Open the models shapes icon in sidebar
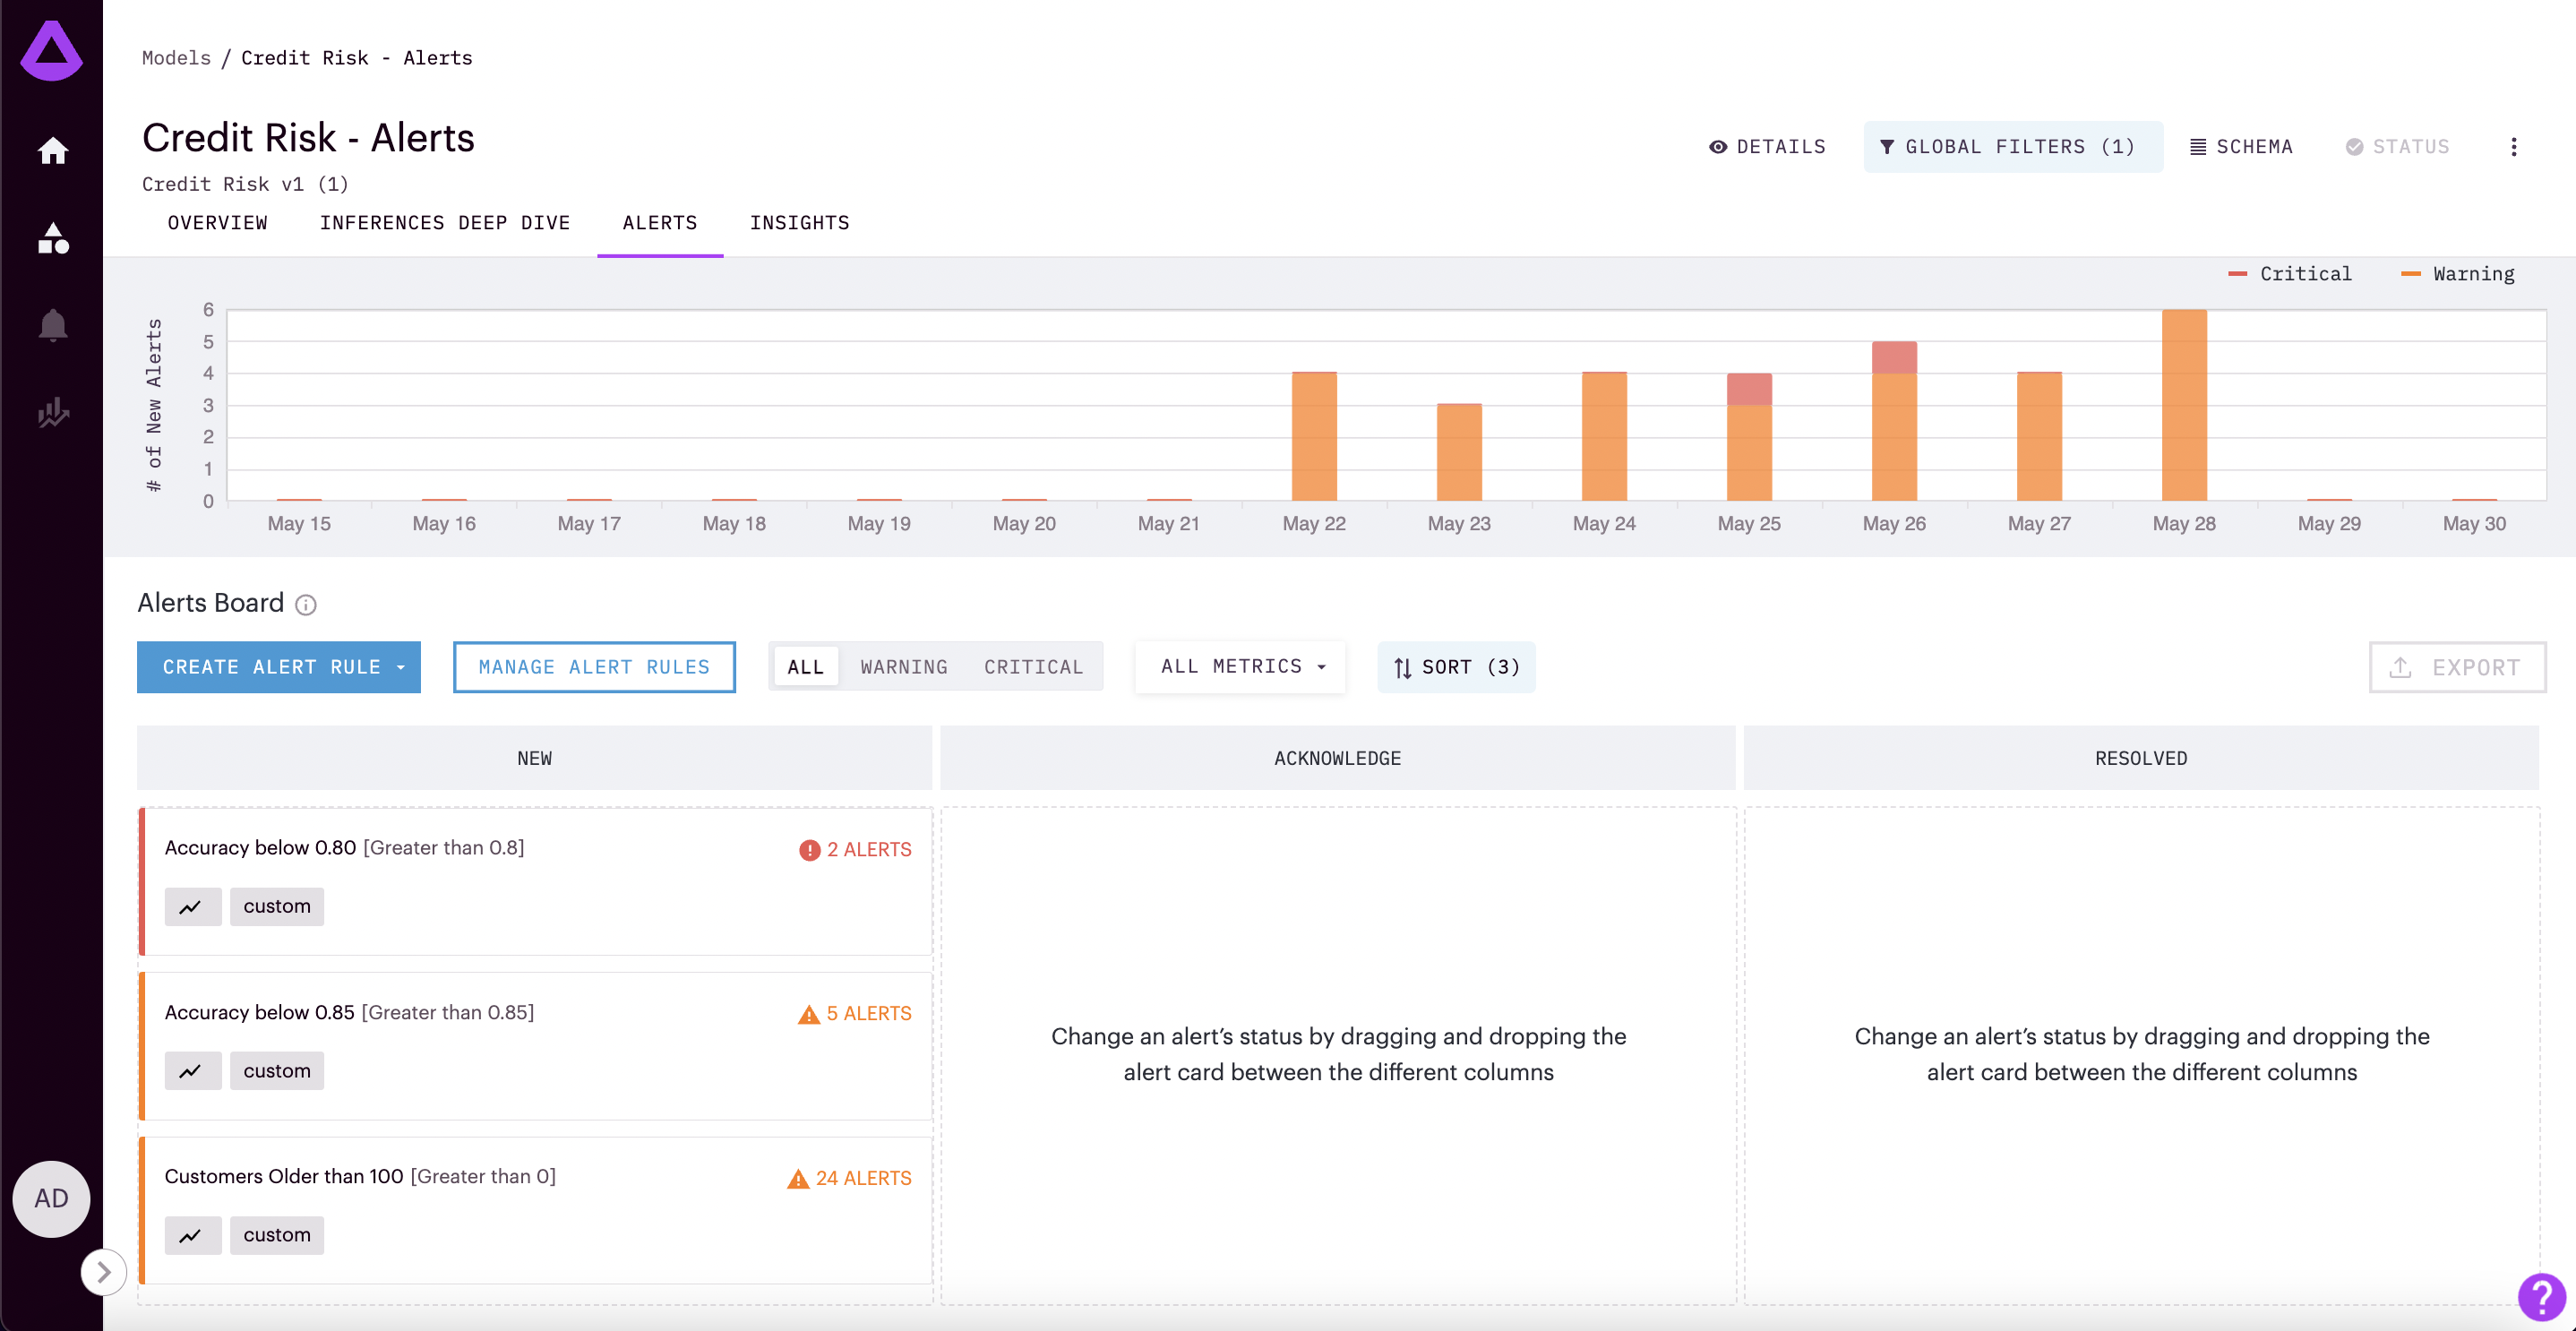The image size is (2576, 1331). (52, 238)
